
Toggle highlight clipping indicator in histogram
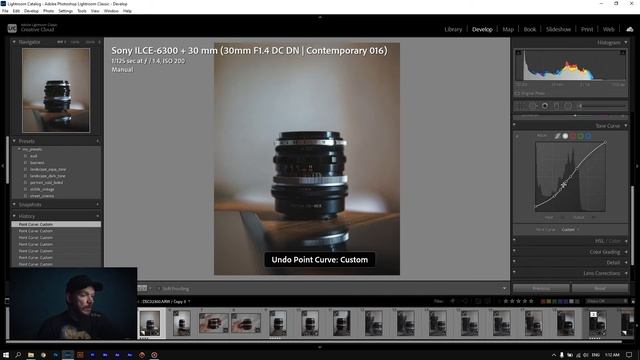pos(622,53)
